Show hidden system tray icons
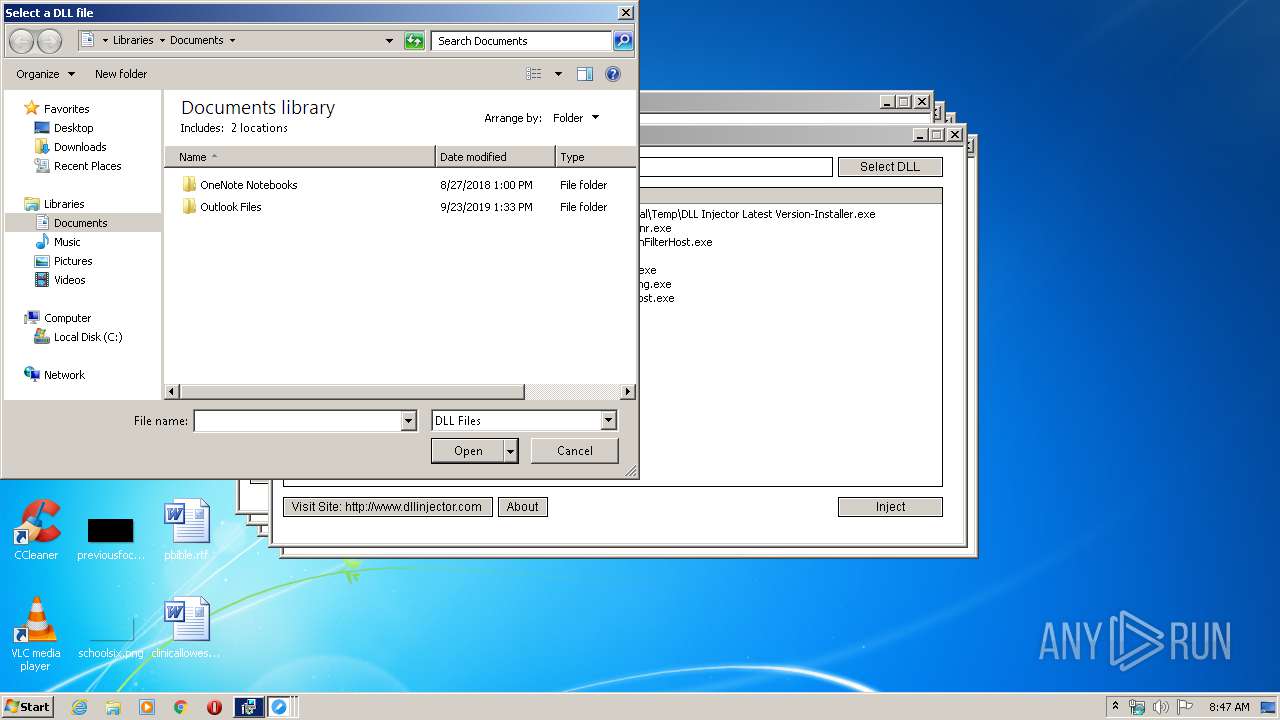 click(x=1115, y=706)
